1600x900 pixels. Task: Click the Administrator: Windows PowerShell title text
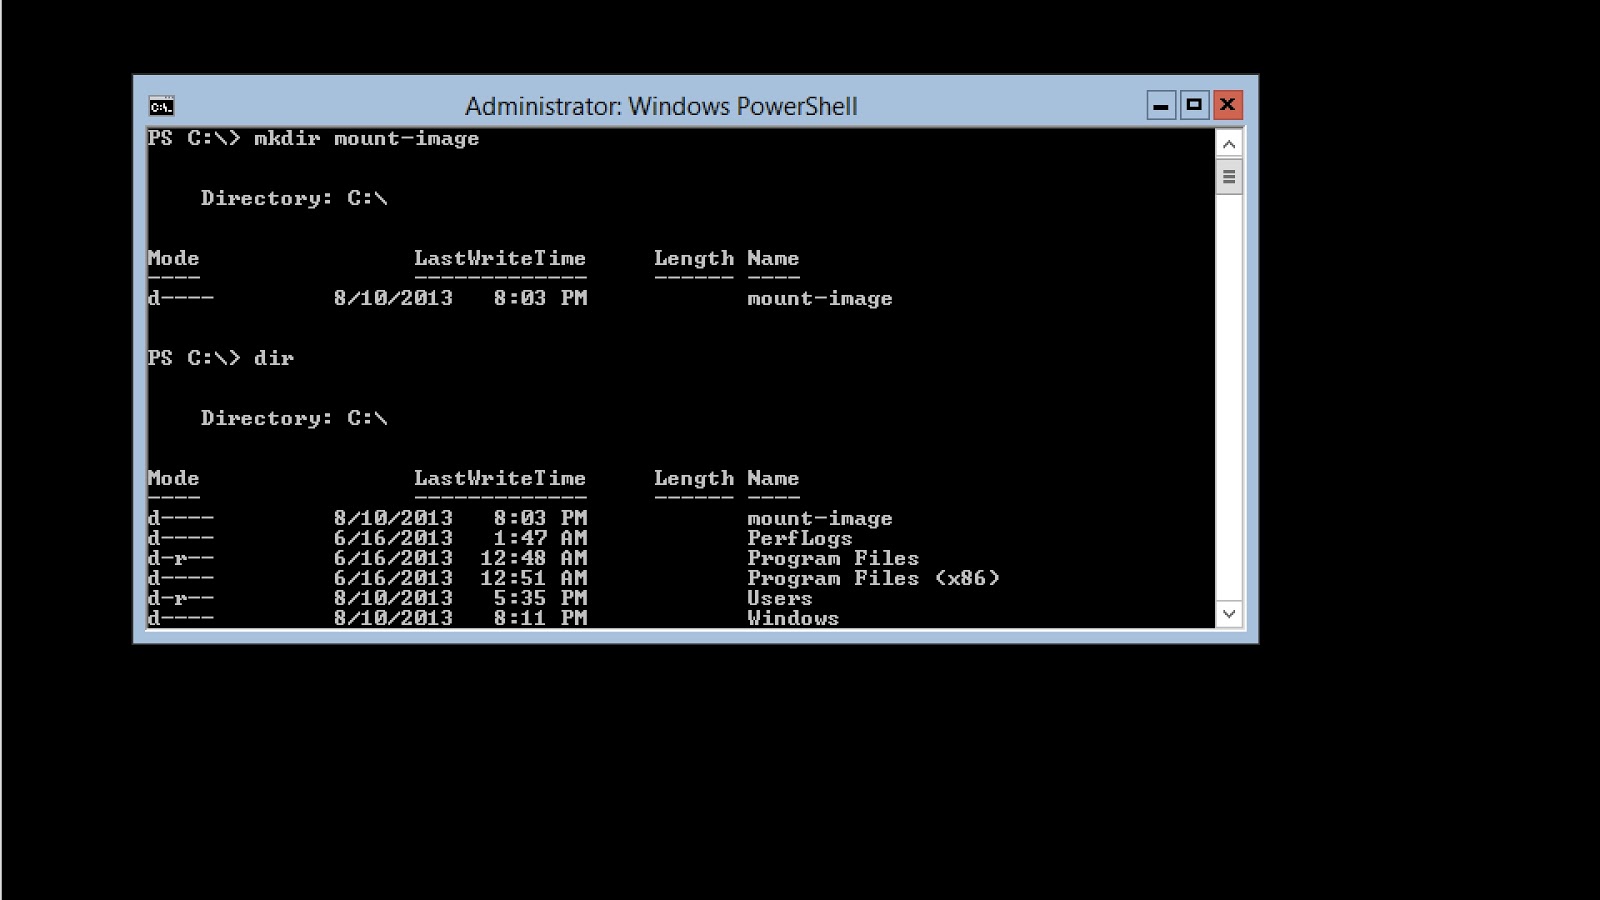pyautogui.click(x=662, y=106)
